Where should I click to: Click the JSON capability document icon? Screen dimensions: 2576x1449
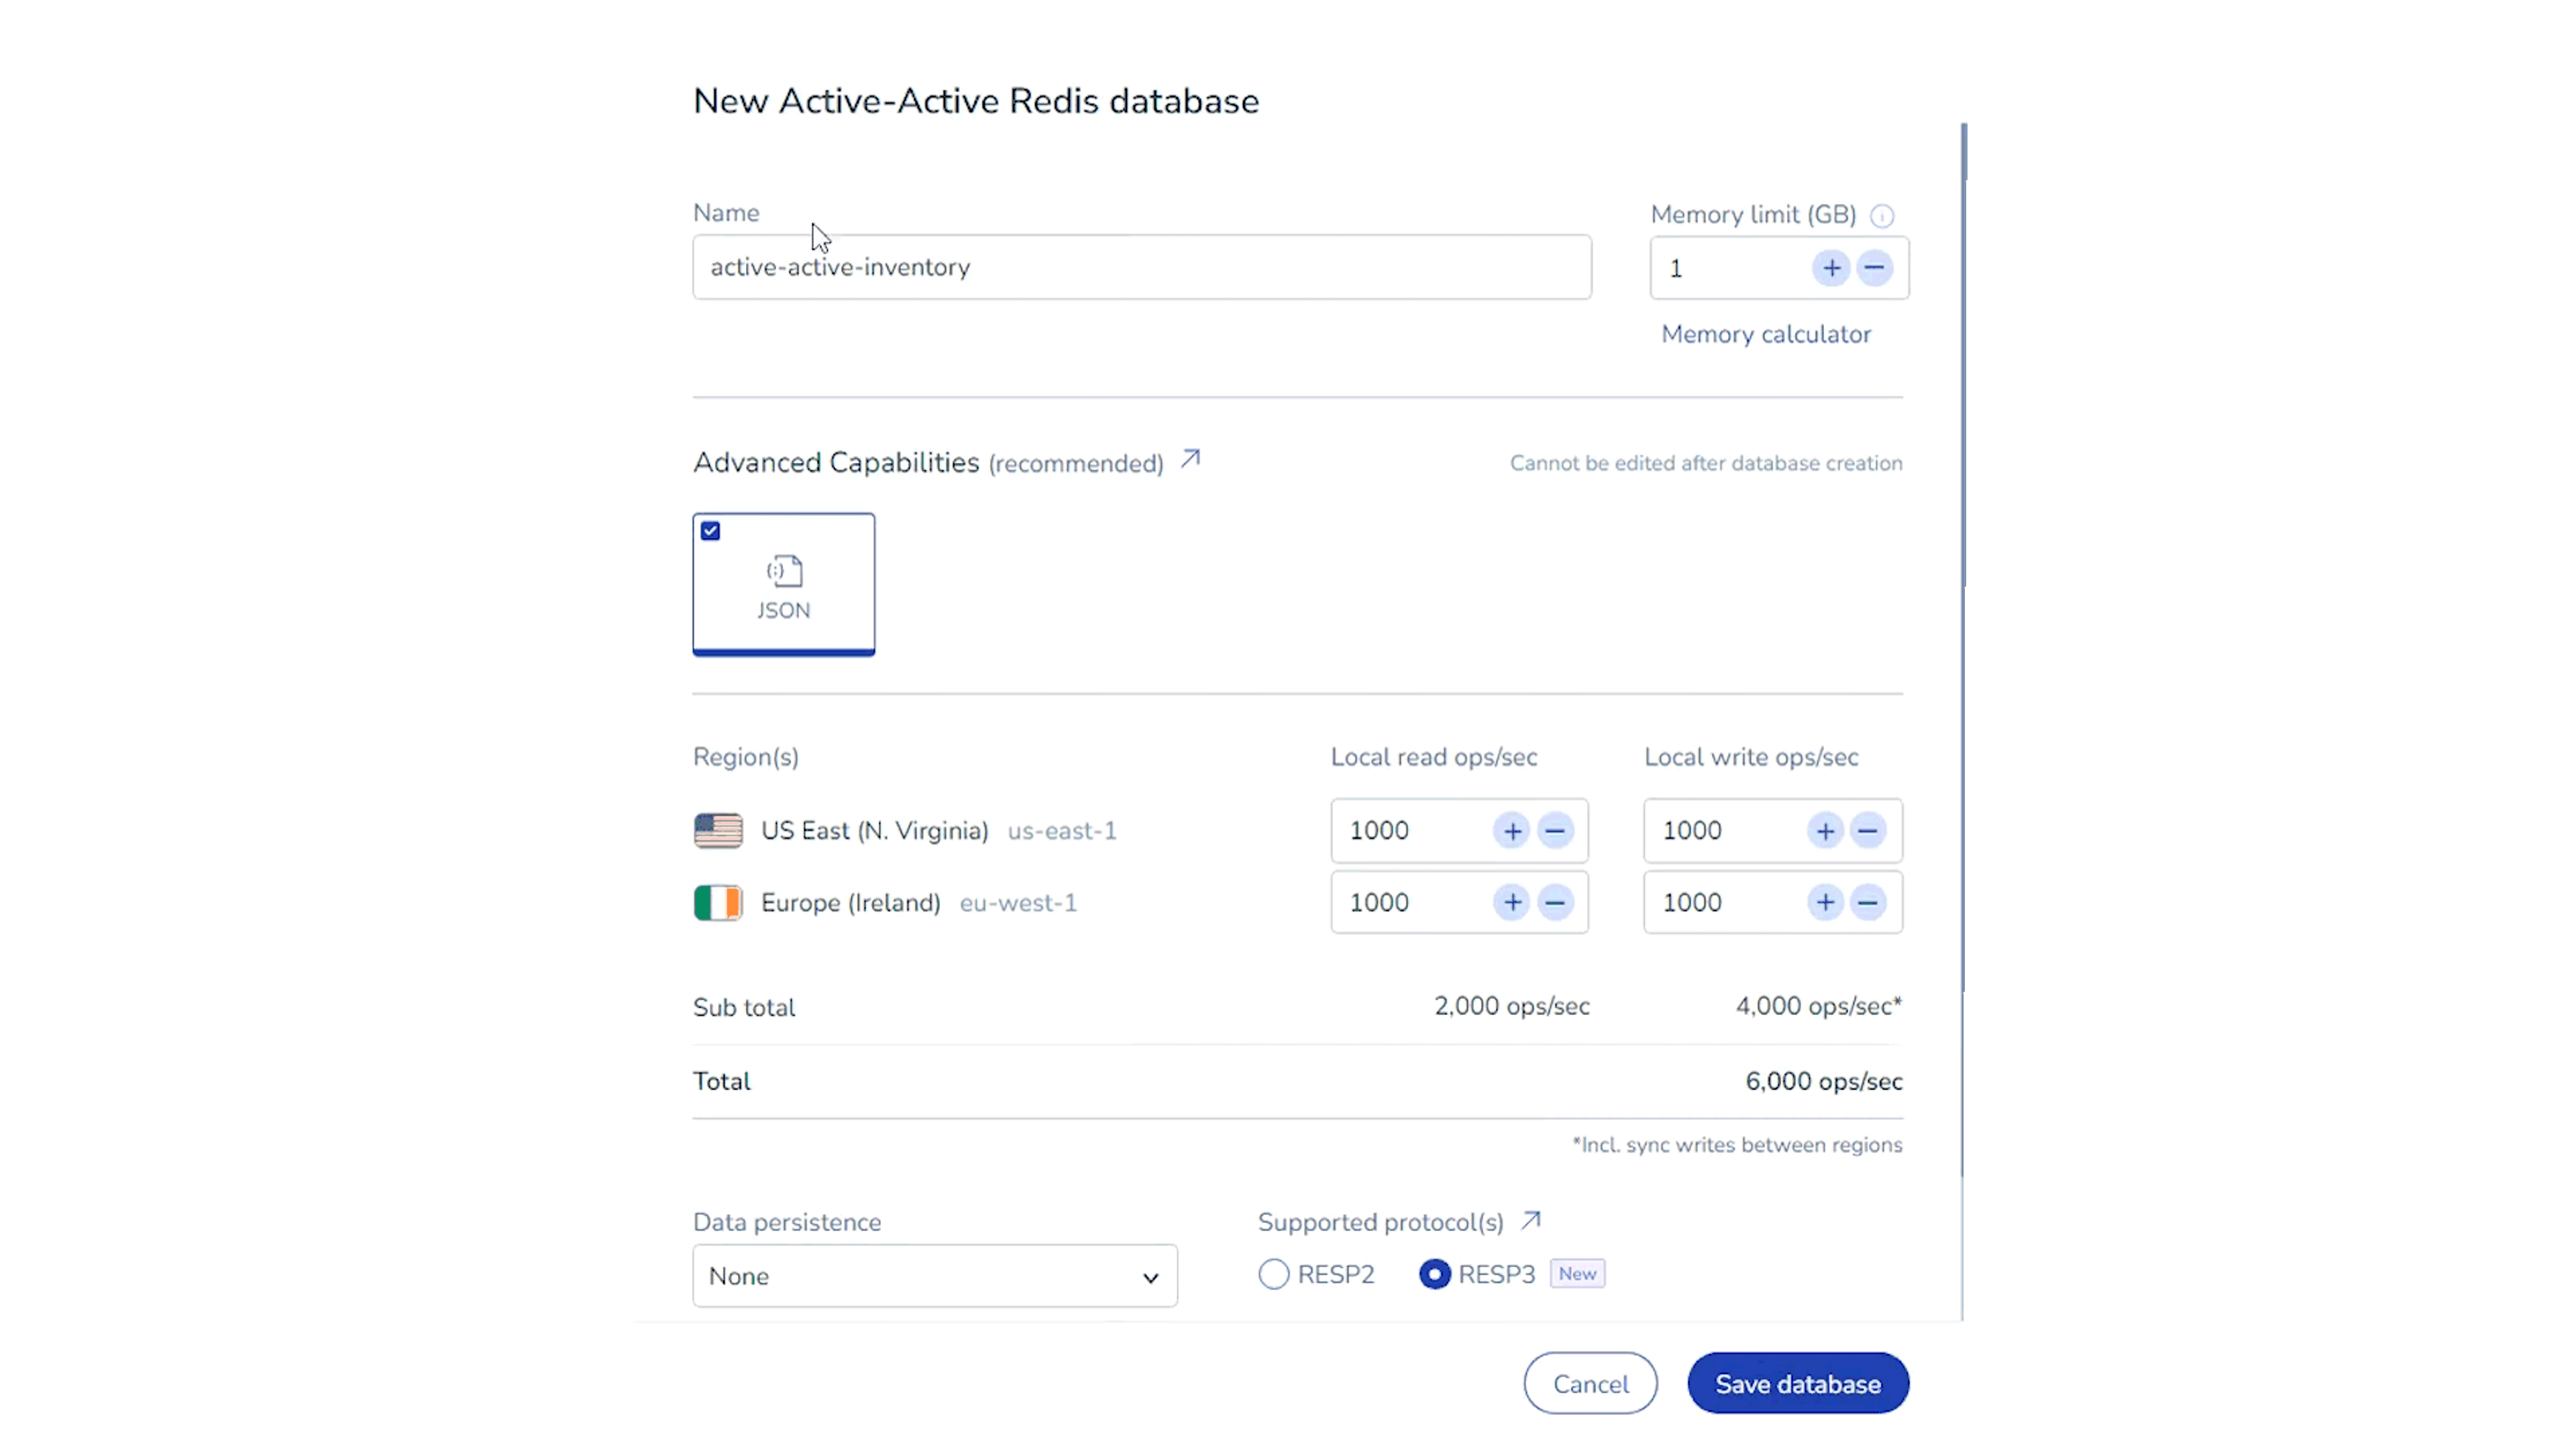tap(785, 571)
